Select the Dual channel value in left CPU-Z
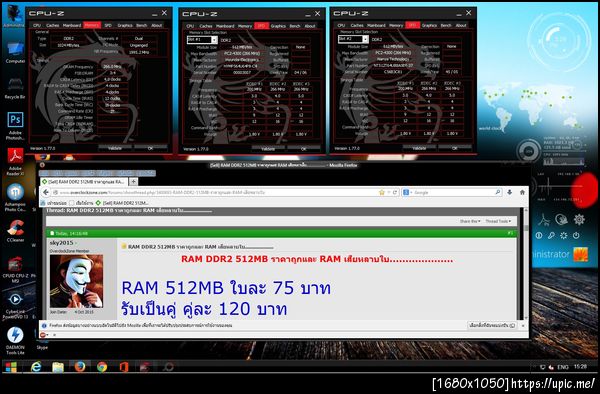 click(x=139, y=38)
